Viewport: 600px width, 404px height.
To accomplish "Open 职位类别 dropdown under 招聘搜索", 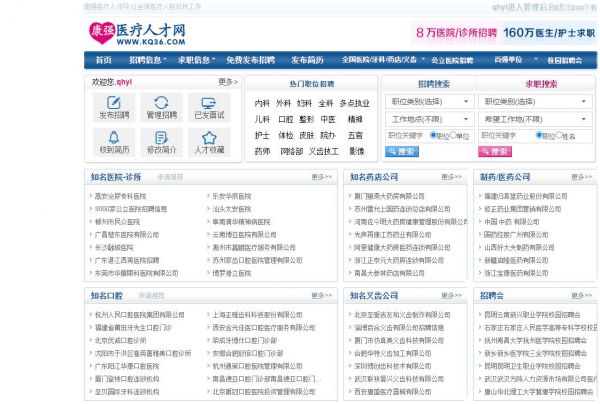I will [429, 102].
